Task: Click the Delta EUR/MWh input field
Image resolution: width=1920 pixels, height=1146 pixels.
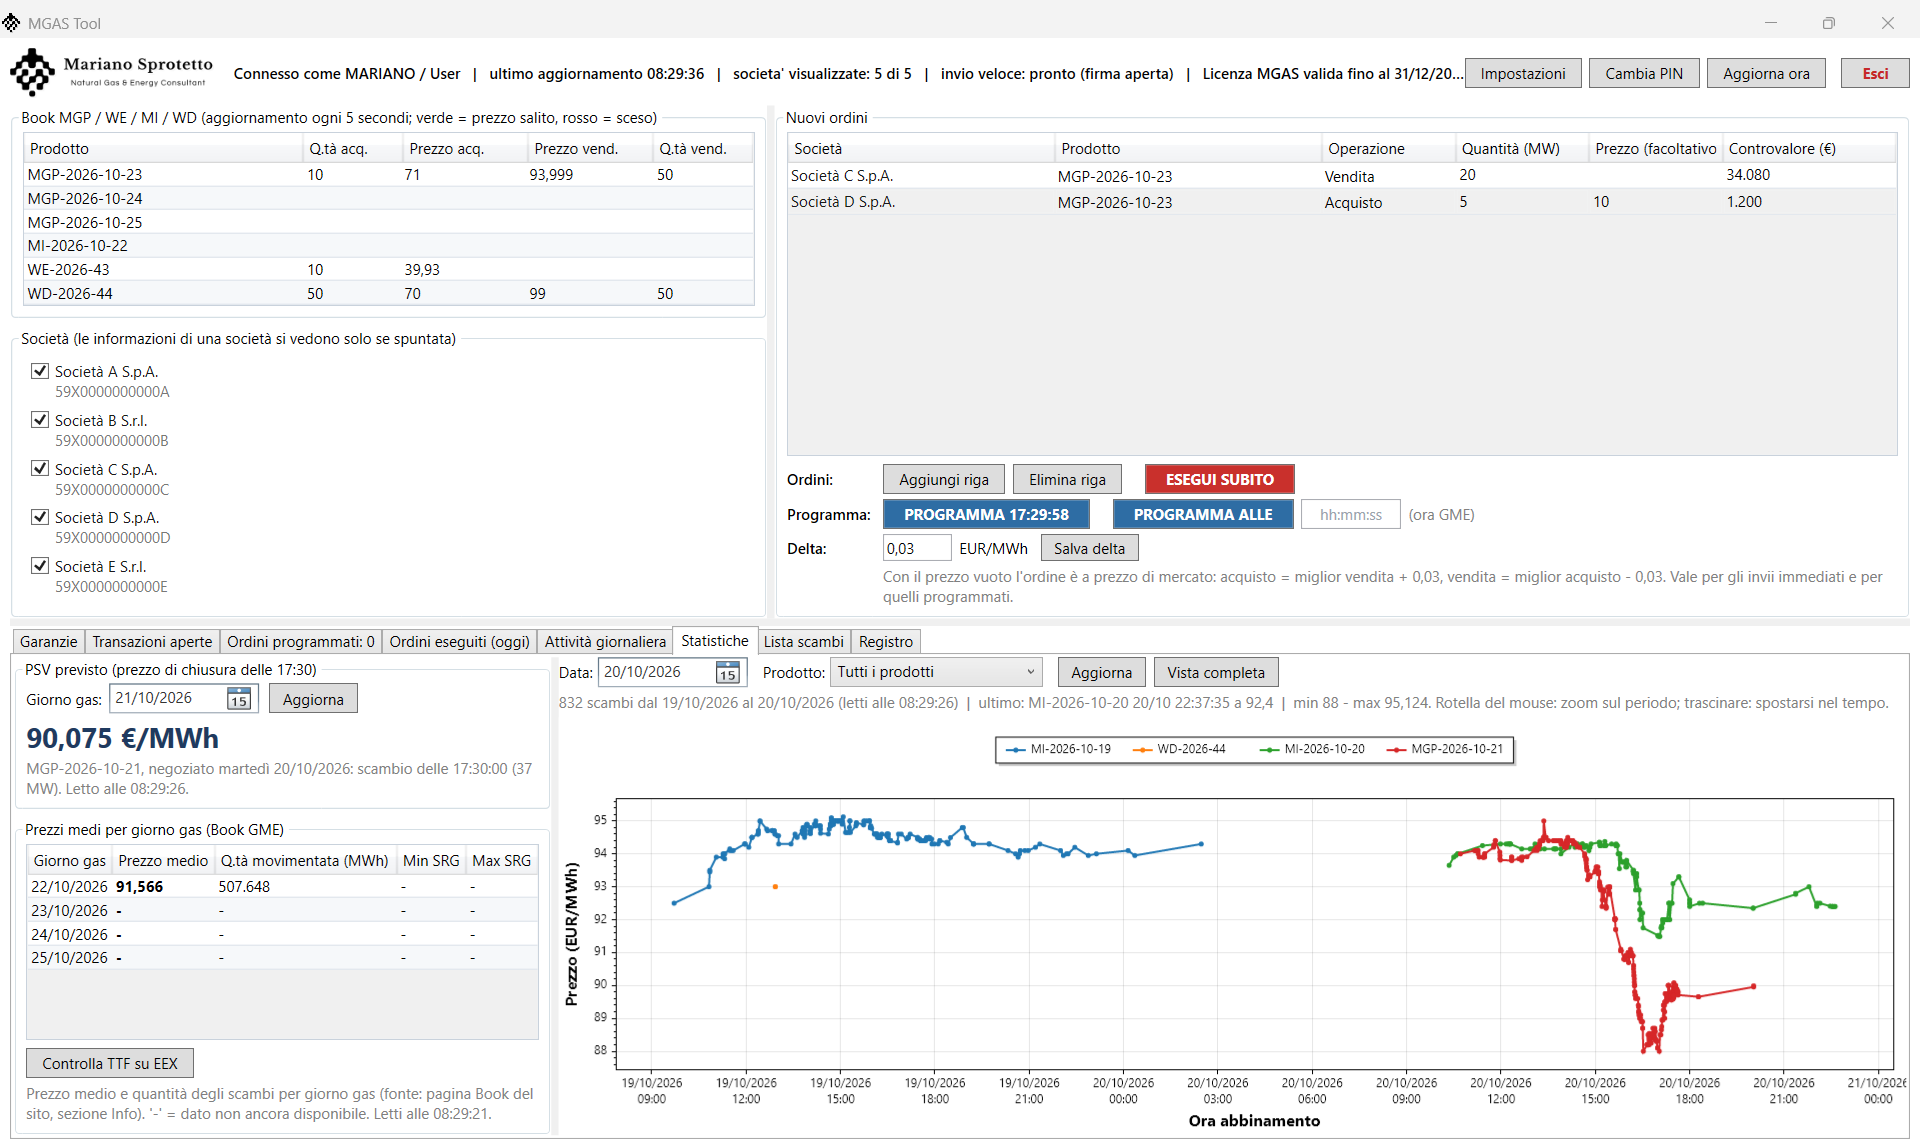Action: pos(916,549)
